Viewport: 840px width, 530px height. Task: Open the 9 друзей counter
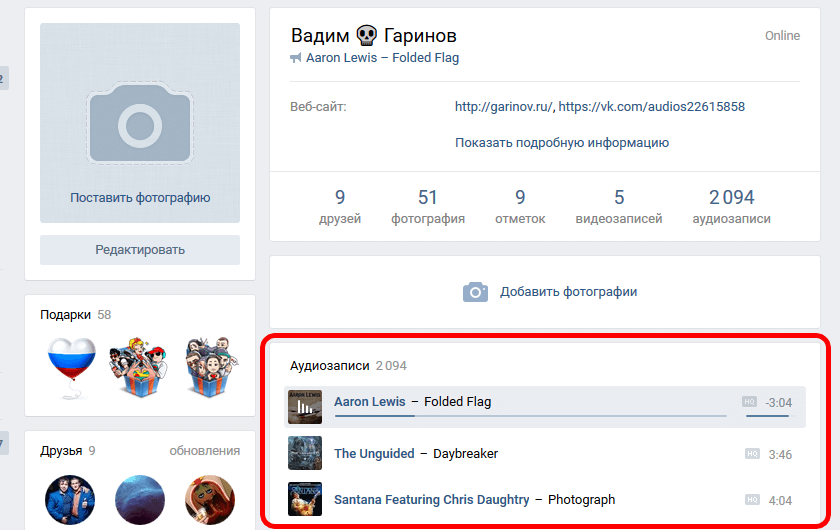(x=340, y=206)
